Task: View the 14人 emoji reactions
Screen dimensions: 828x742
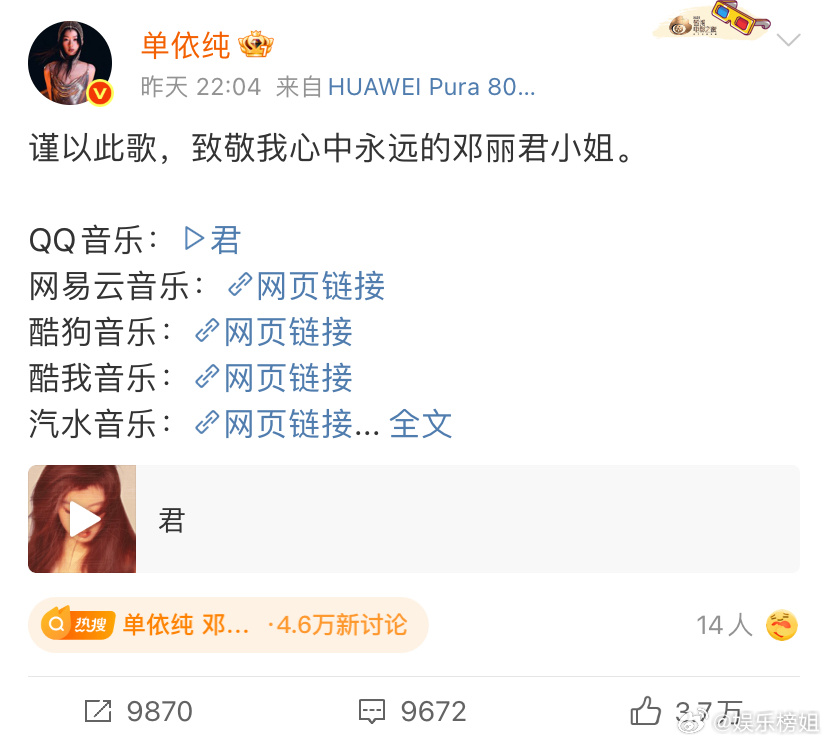Action: click(747, 625)
